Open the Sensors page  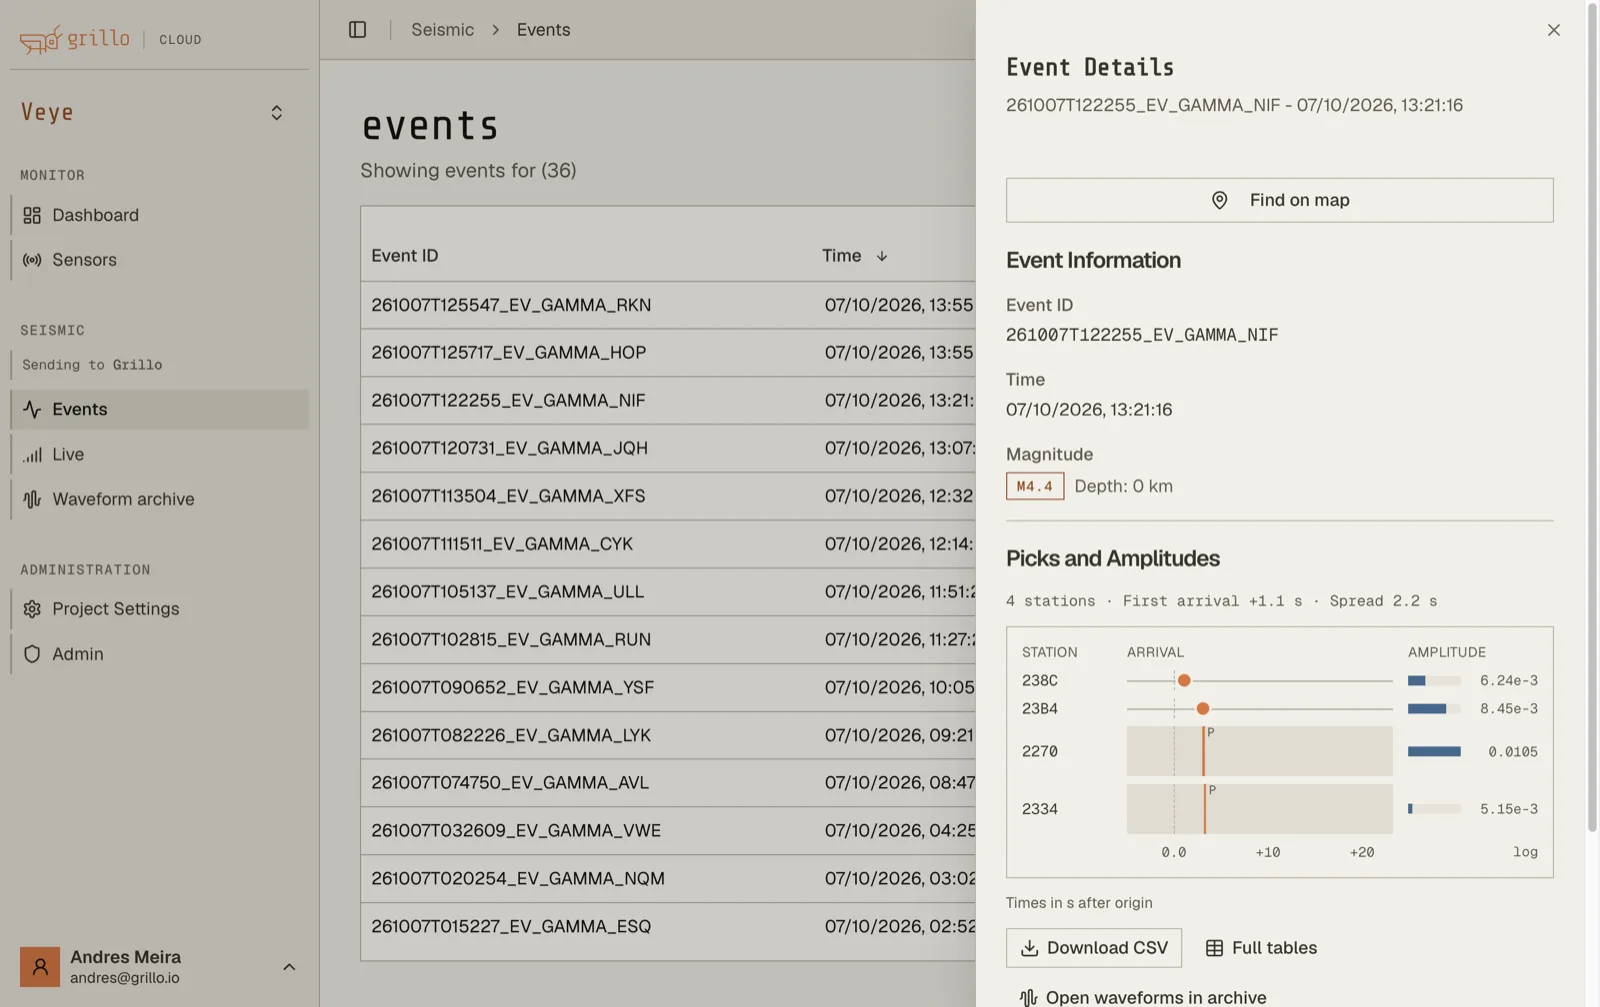point(160,260)
